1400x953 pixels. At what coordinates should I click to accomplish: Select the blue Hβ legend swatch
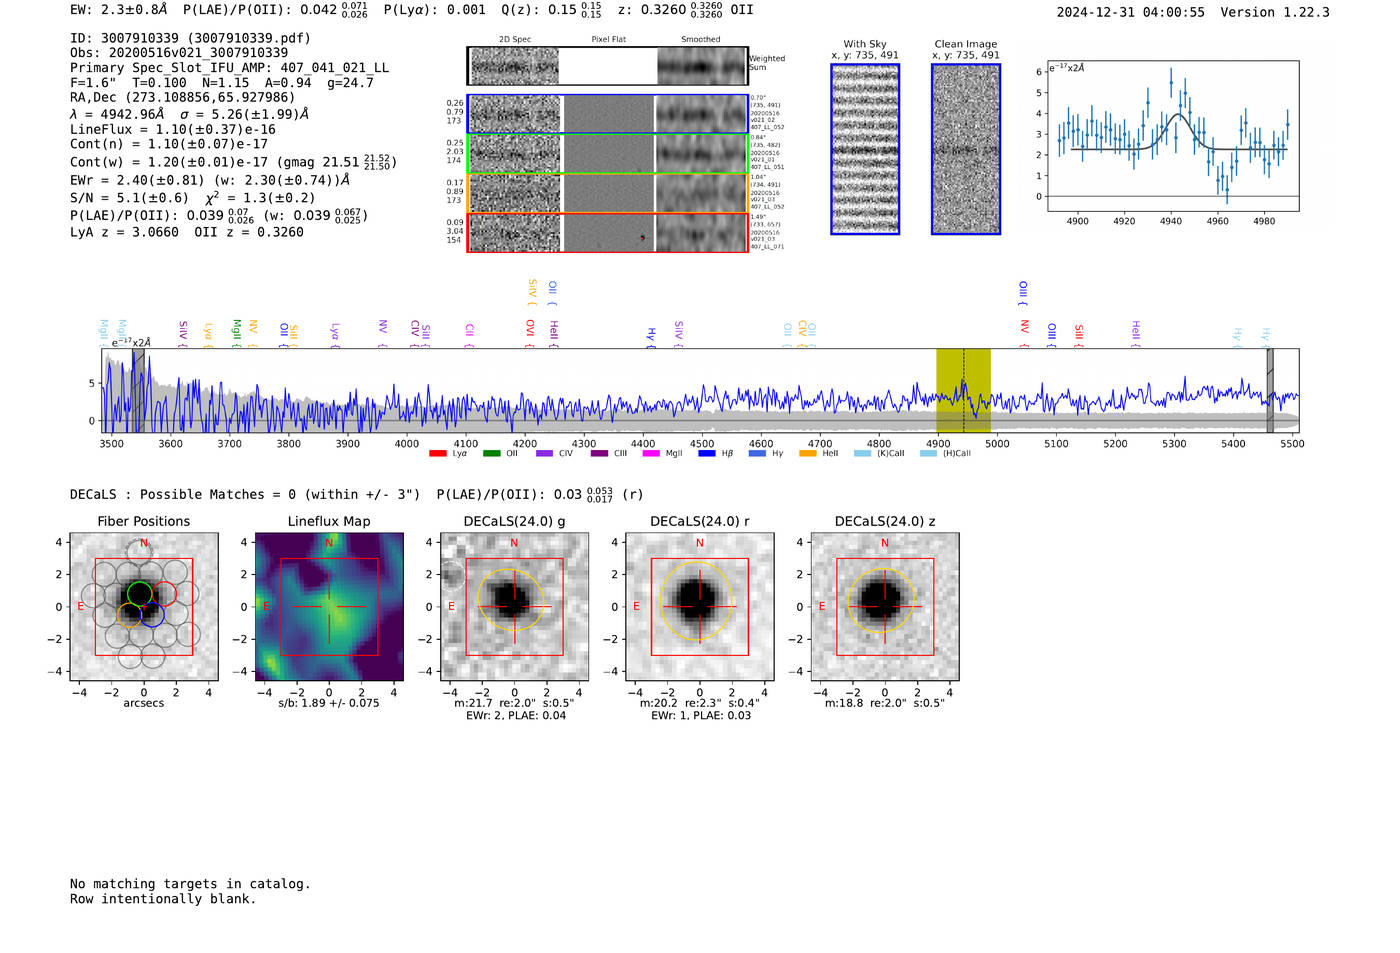707,454
